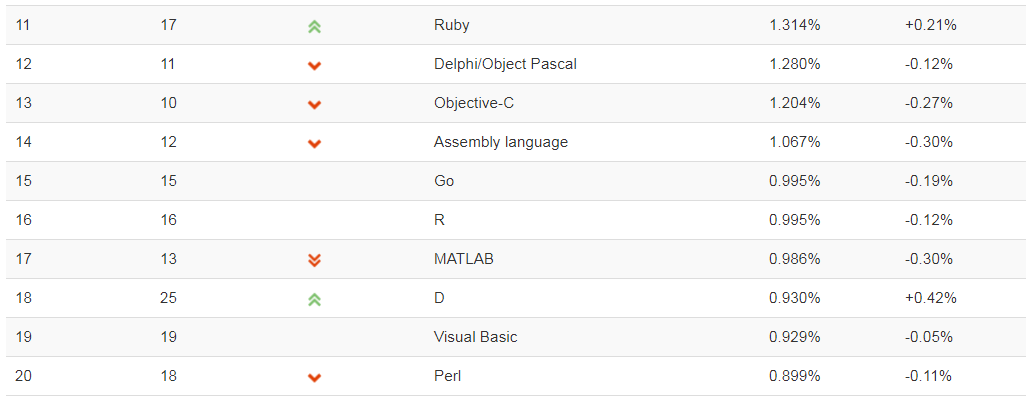The width and height of the screenshot is (1033, 401).
Task: Click the Delphi/Object Pascal language name
Action: [505, 65]
